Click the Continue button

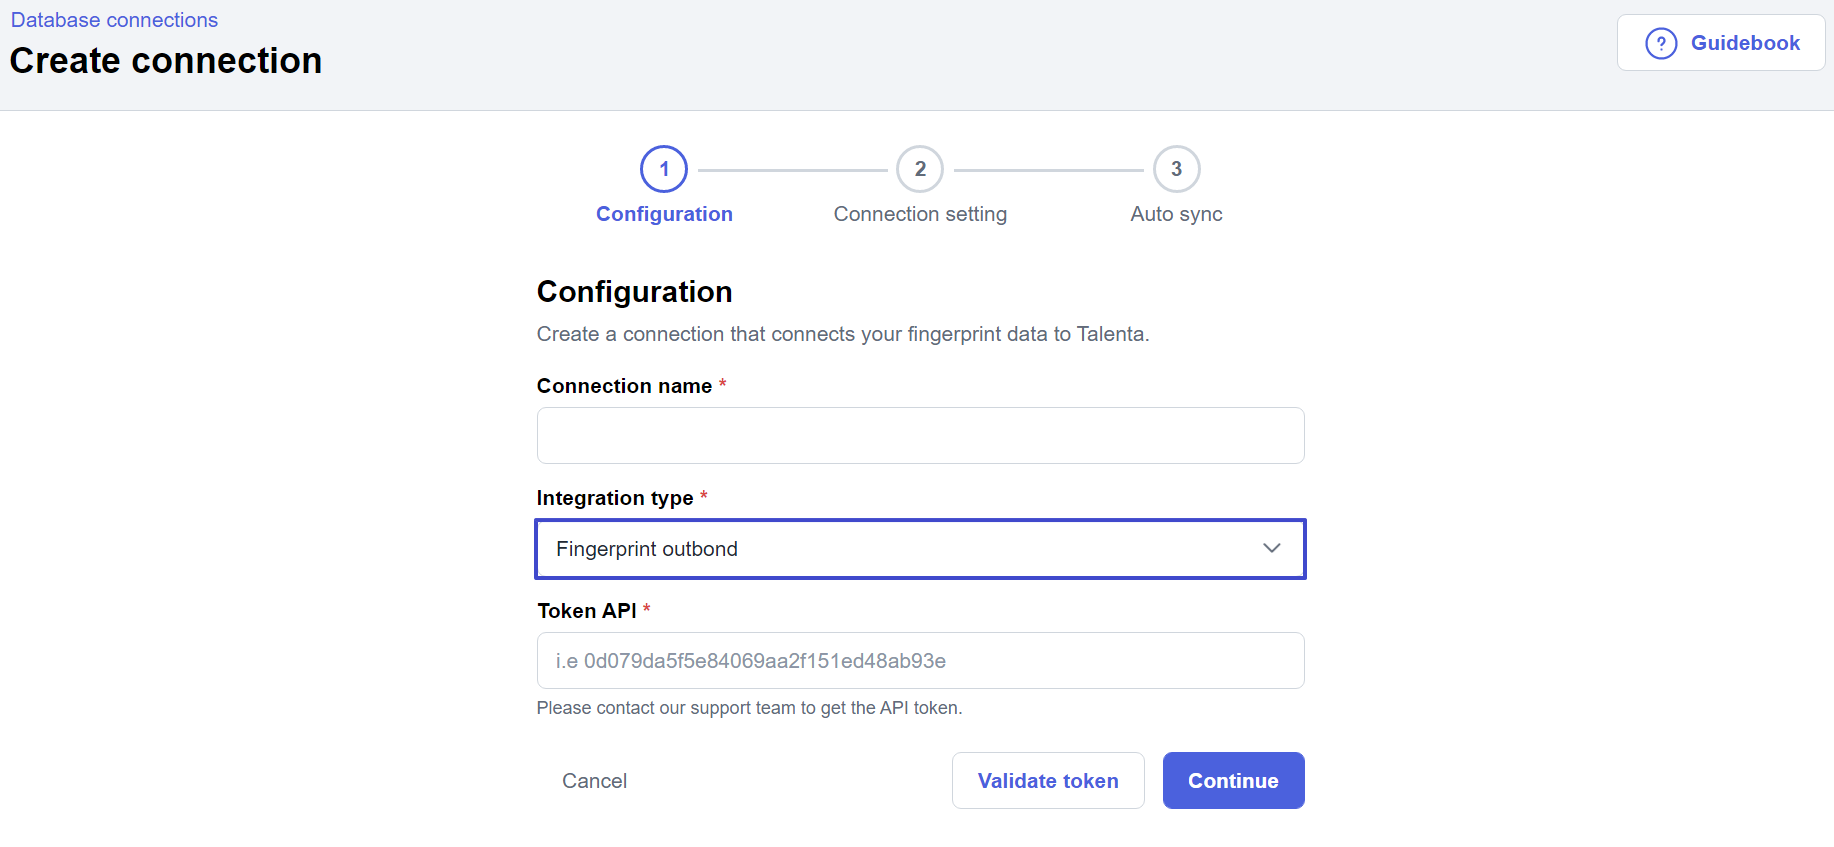coord(1233,781)
